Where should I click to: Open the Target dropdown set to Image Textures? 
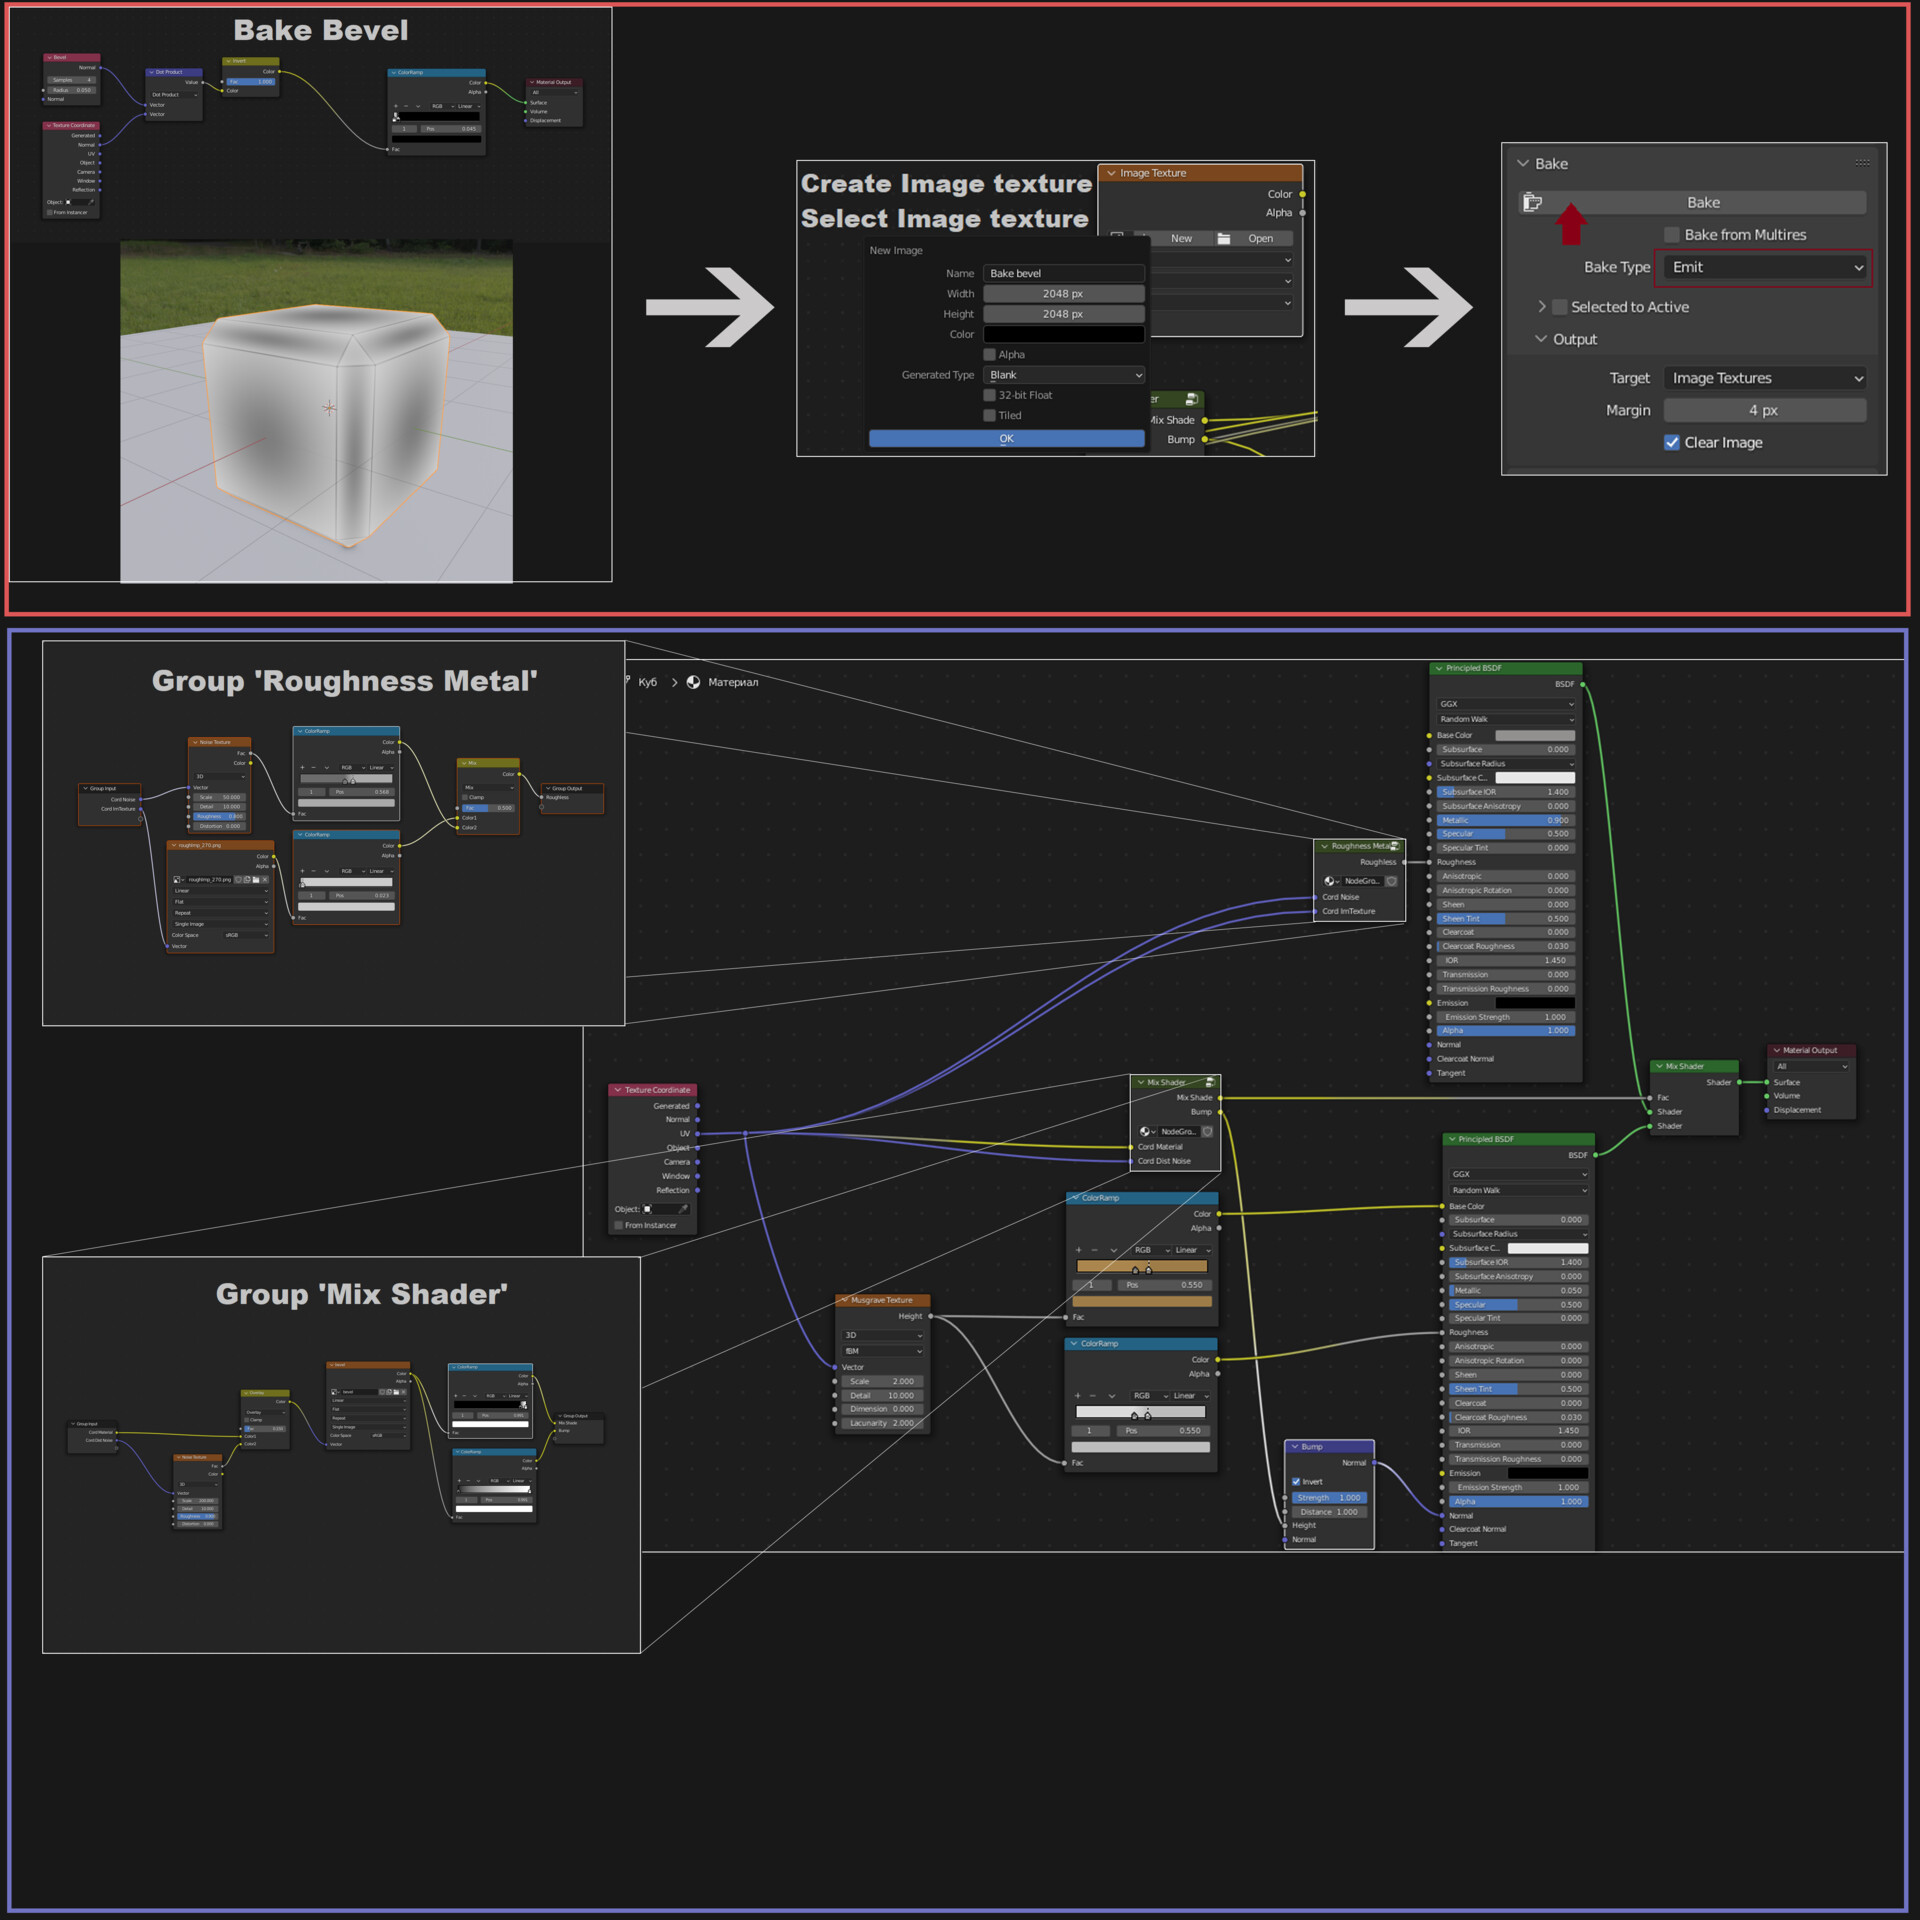coord(1765,378)
